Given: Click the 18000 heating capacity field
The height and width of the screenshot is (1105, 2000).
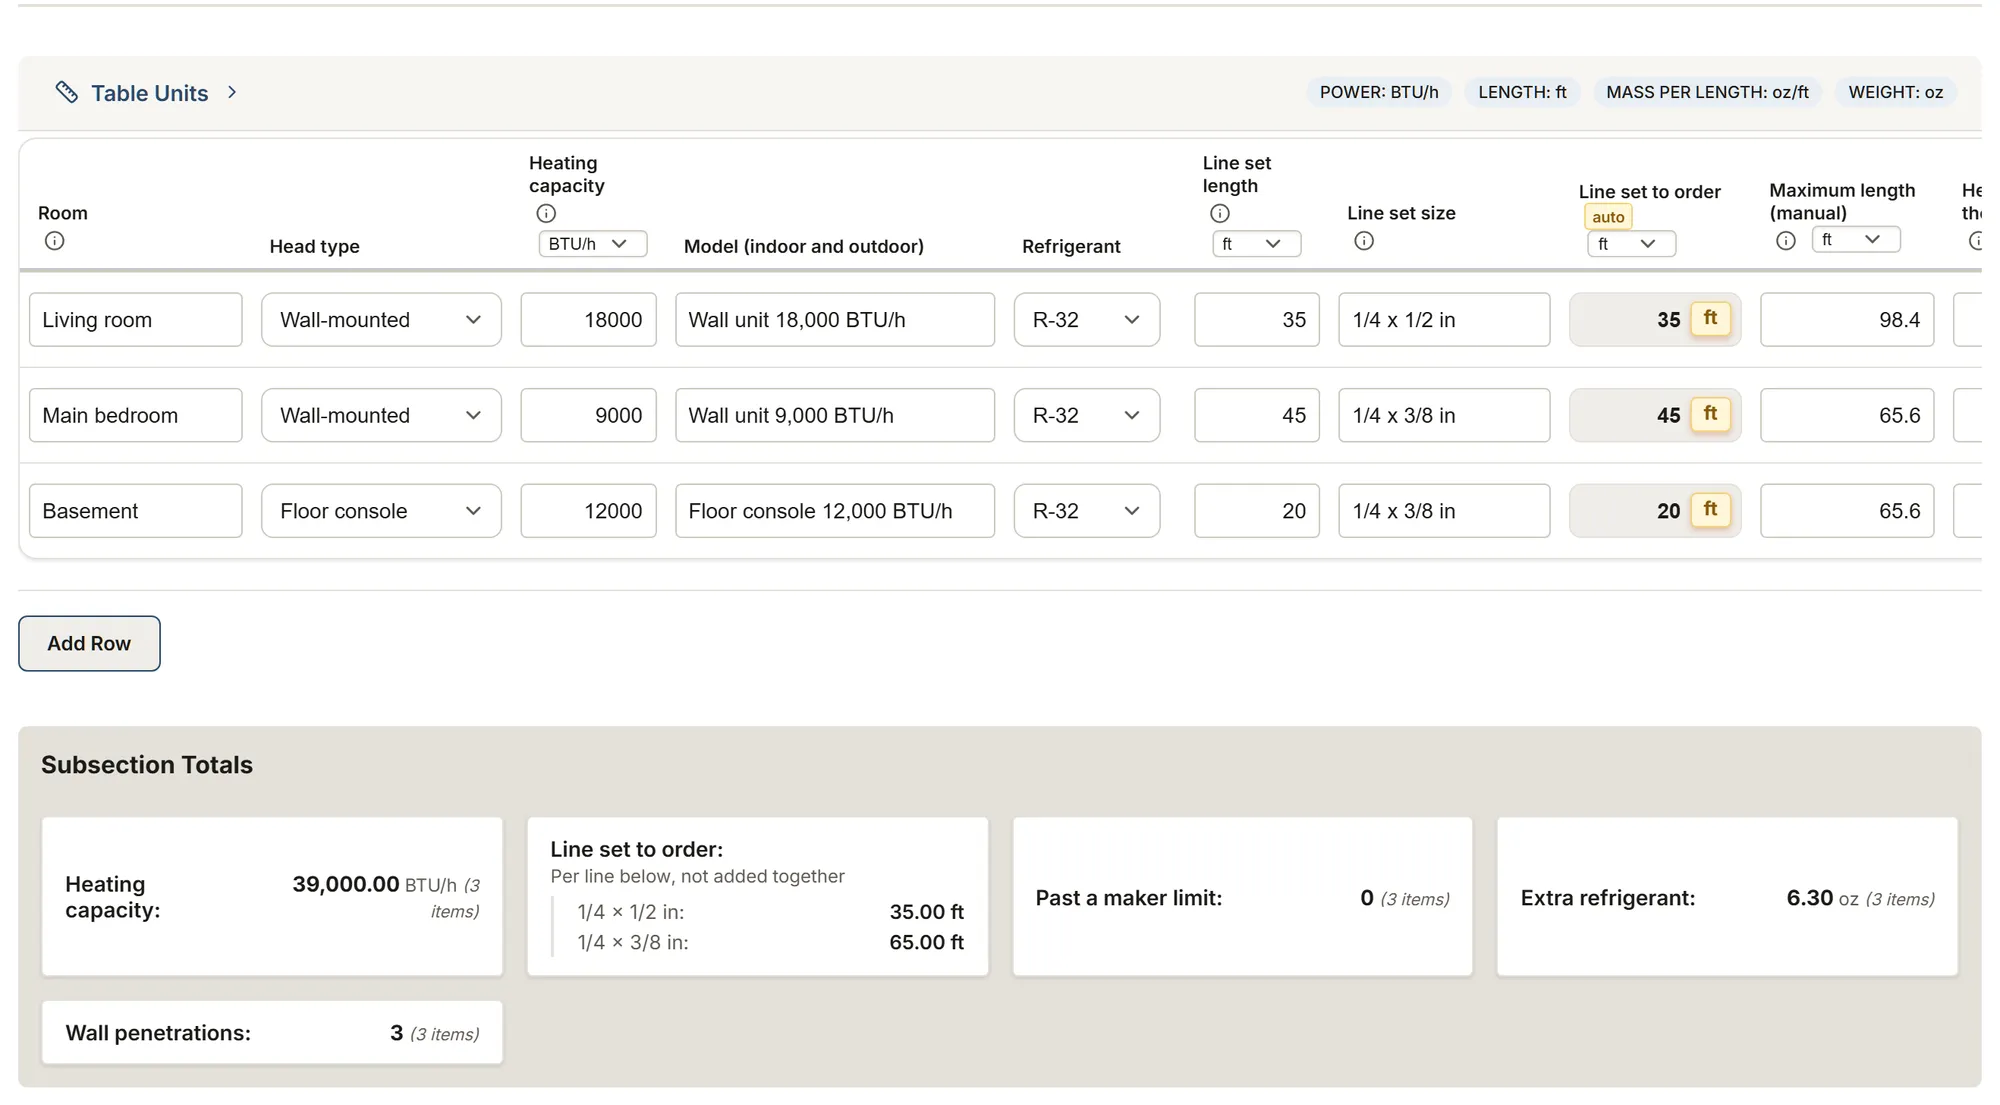Looking at the screenshot, I should (x=588, y=320).
